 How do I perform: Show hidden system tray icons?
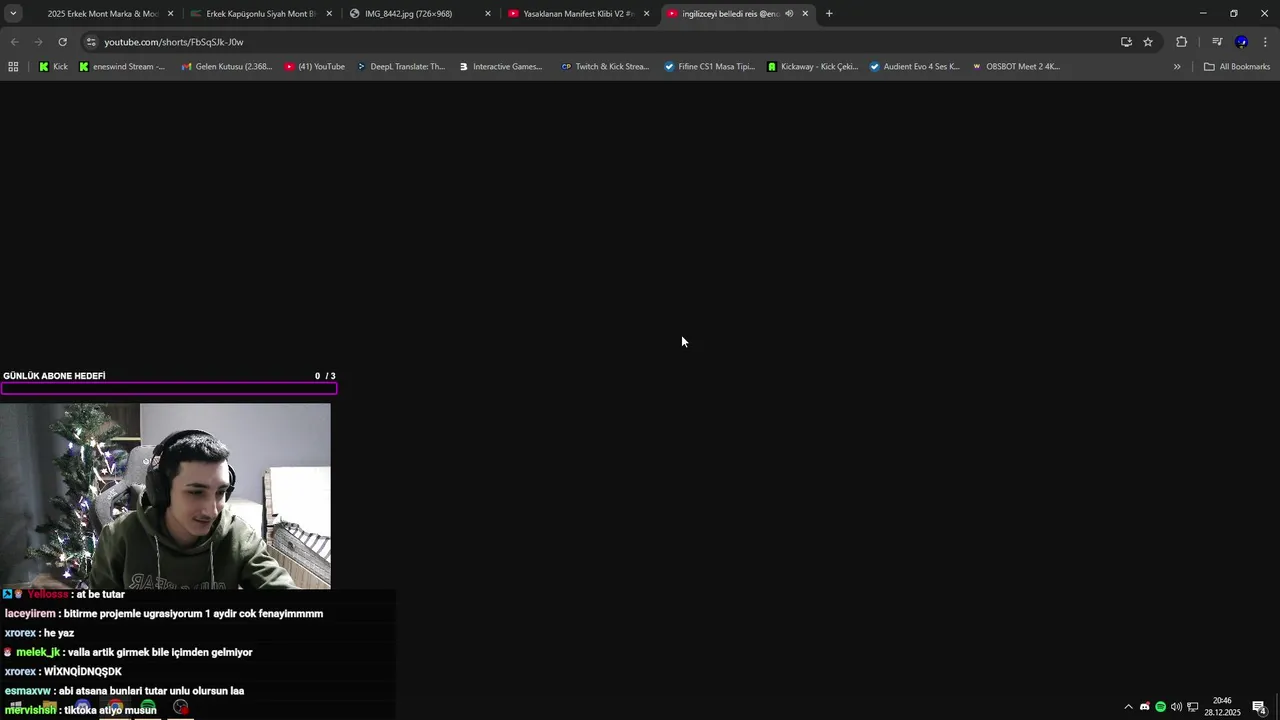[x=1129, y=707]
